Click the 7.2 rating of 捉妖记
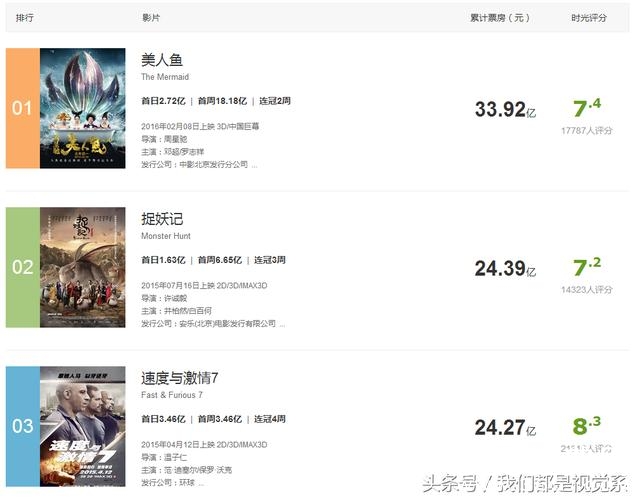This screenshot has height=500, width=640. coord(587,267)
